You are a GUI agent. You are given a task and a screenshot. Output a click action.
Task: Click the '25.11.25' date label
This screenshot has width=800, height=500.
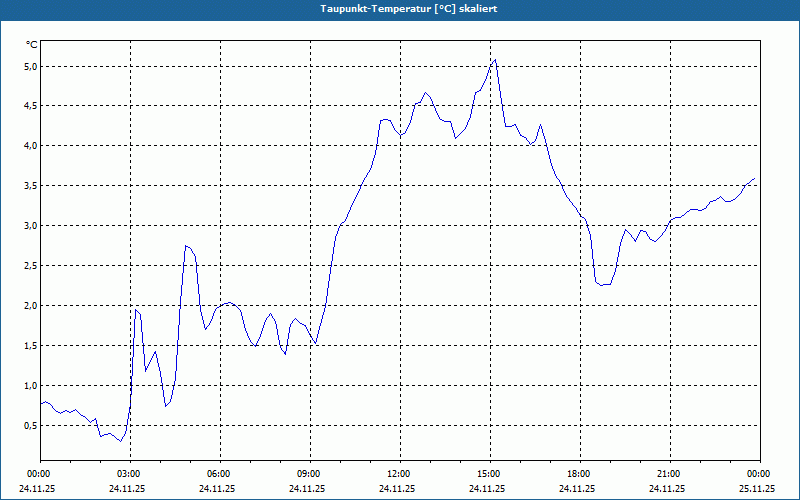tap(757, 488)
